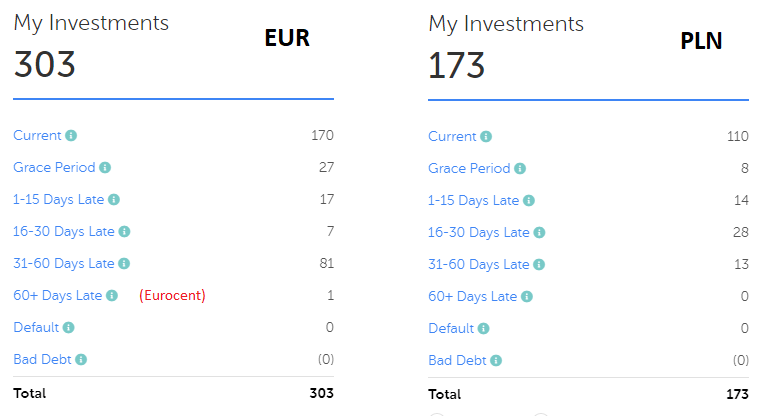Viewport: 778px width, 418px height.
Task: Click info icon next to PLN Default
Action: pyautogui.click(x=484, y=329)
